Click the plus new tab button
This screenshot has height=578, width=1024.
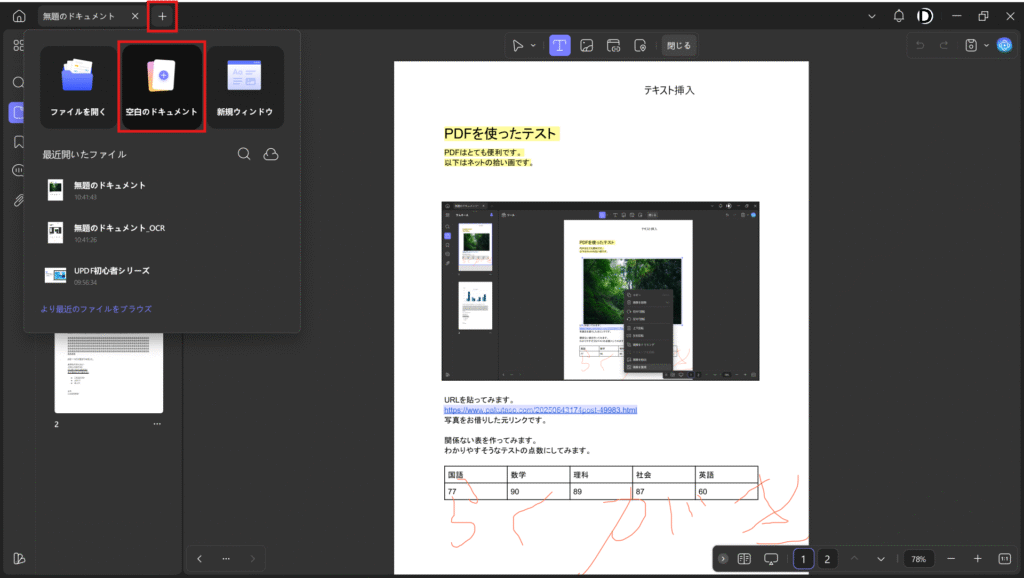coord(162,16)
